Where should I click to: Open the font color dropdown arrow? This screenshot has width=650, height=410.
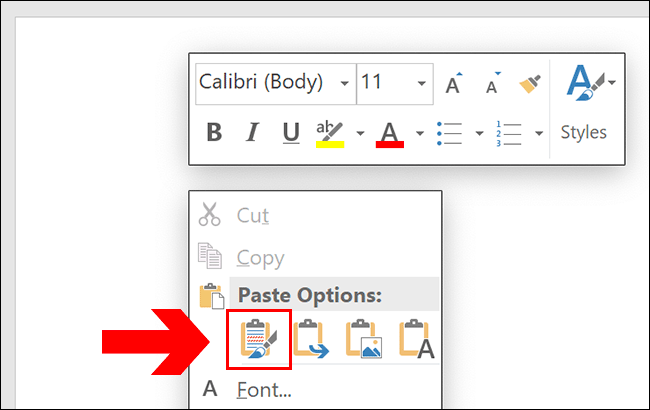point(420,133)
